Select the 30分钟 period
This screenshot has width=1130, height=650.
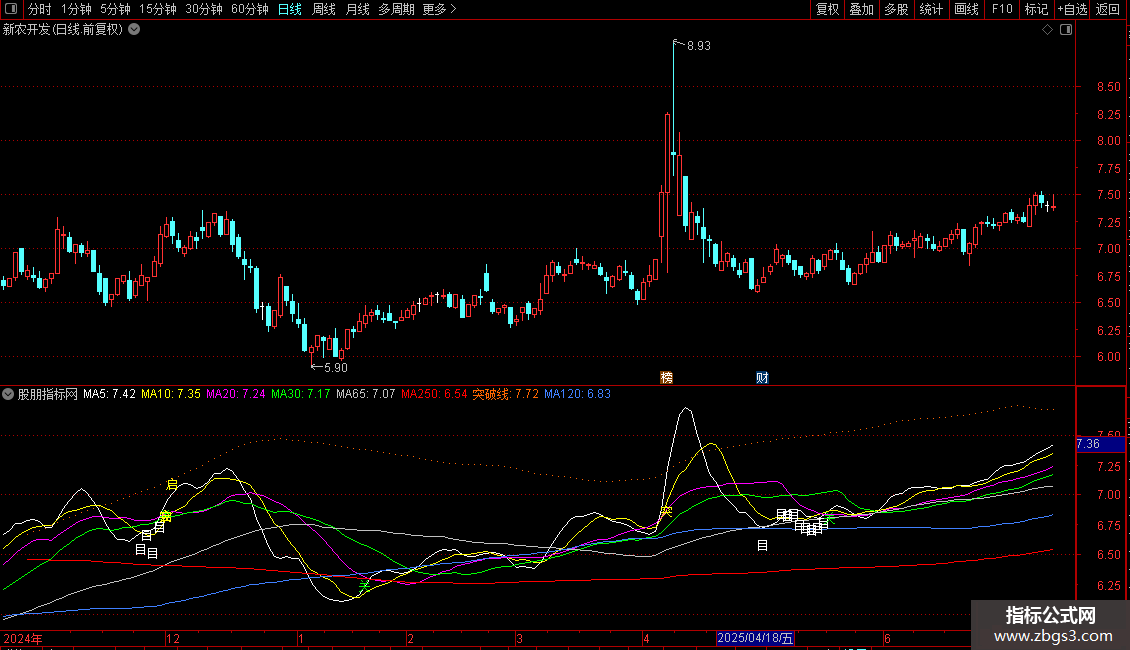(203, 9)
